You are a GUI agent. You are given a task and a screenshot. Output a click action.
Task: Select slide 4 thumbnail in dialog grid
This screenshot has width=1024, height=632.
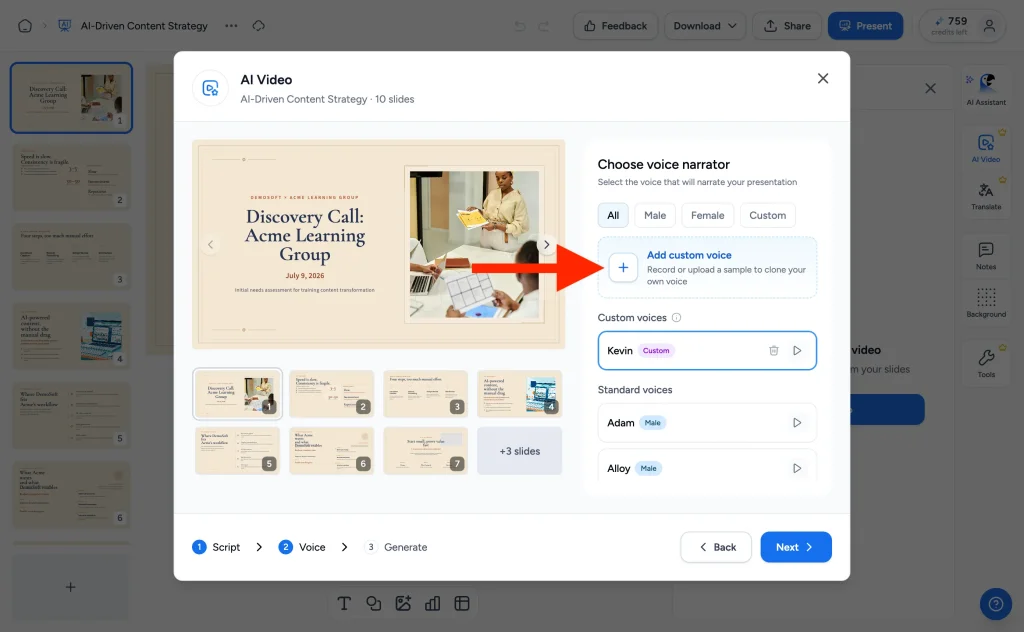520,394
